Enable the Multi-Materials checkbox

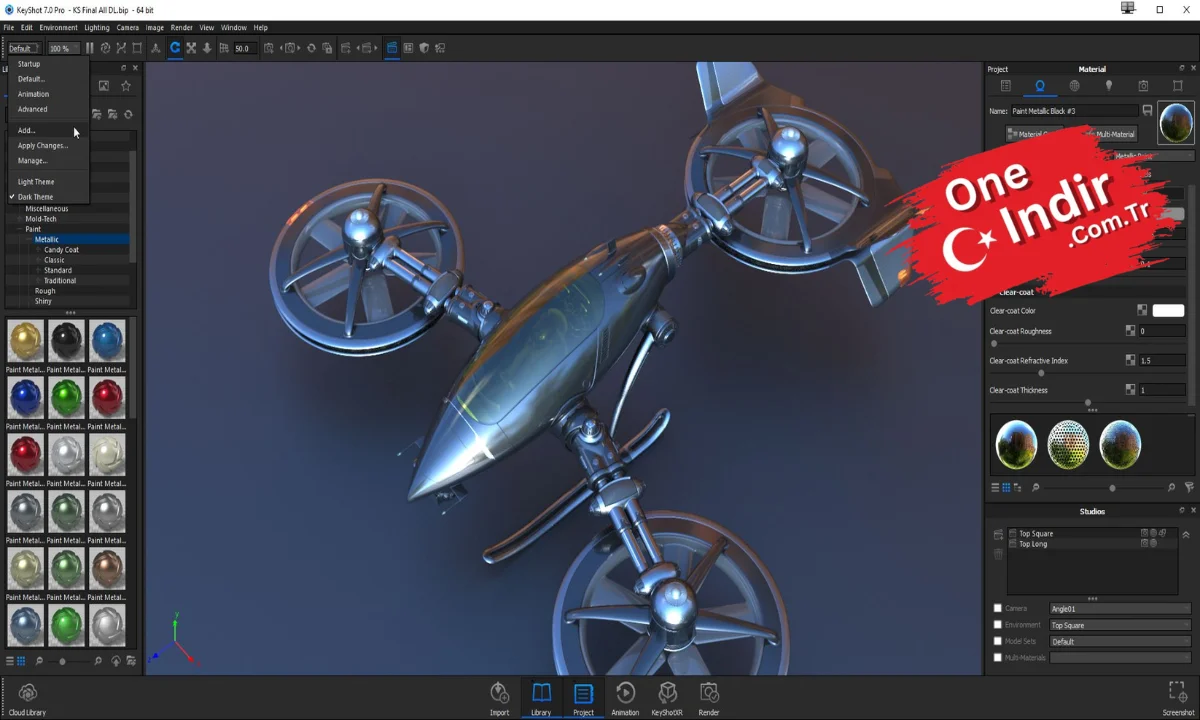click(997, 657)
